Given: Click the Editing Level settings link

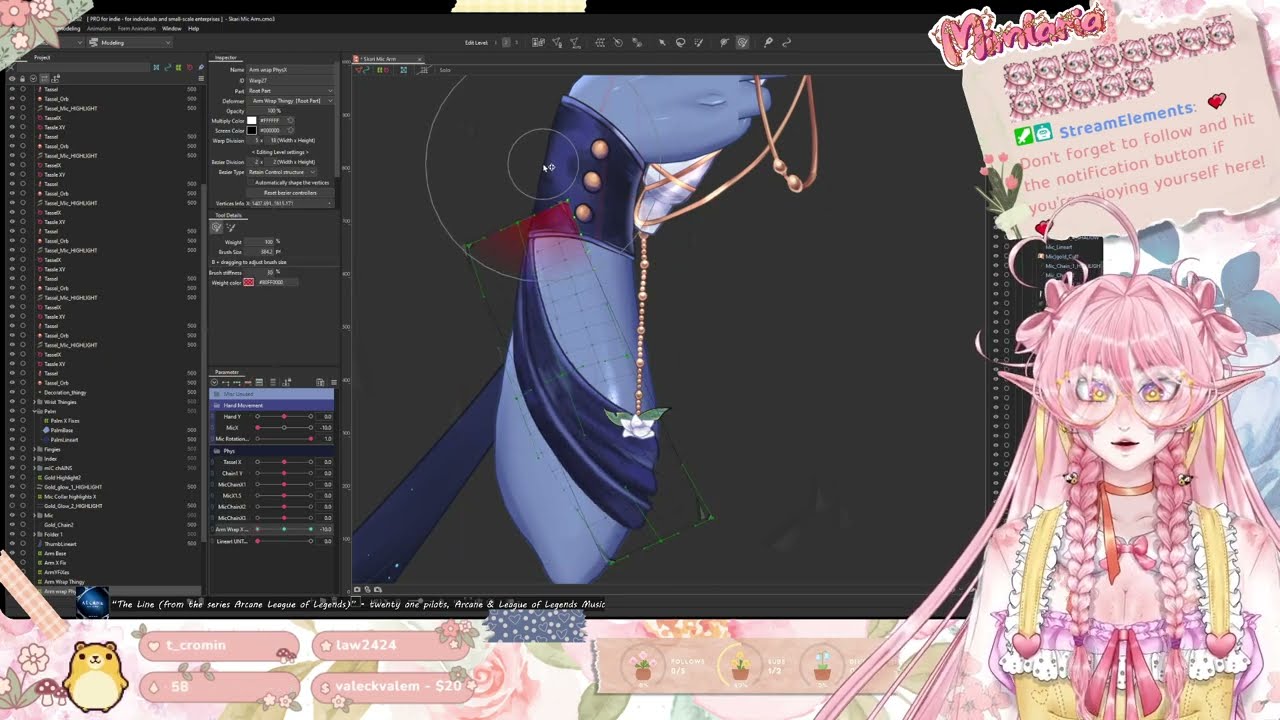Looking at the screenshot, I should [280, 152].
